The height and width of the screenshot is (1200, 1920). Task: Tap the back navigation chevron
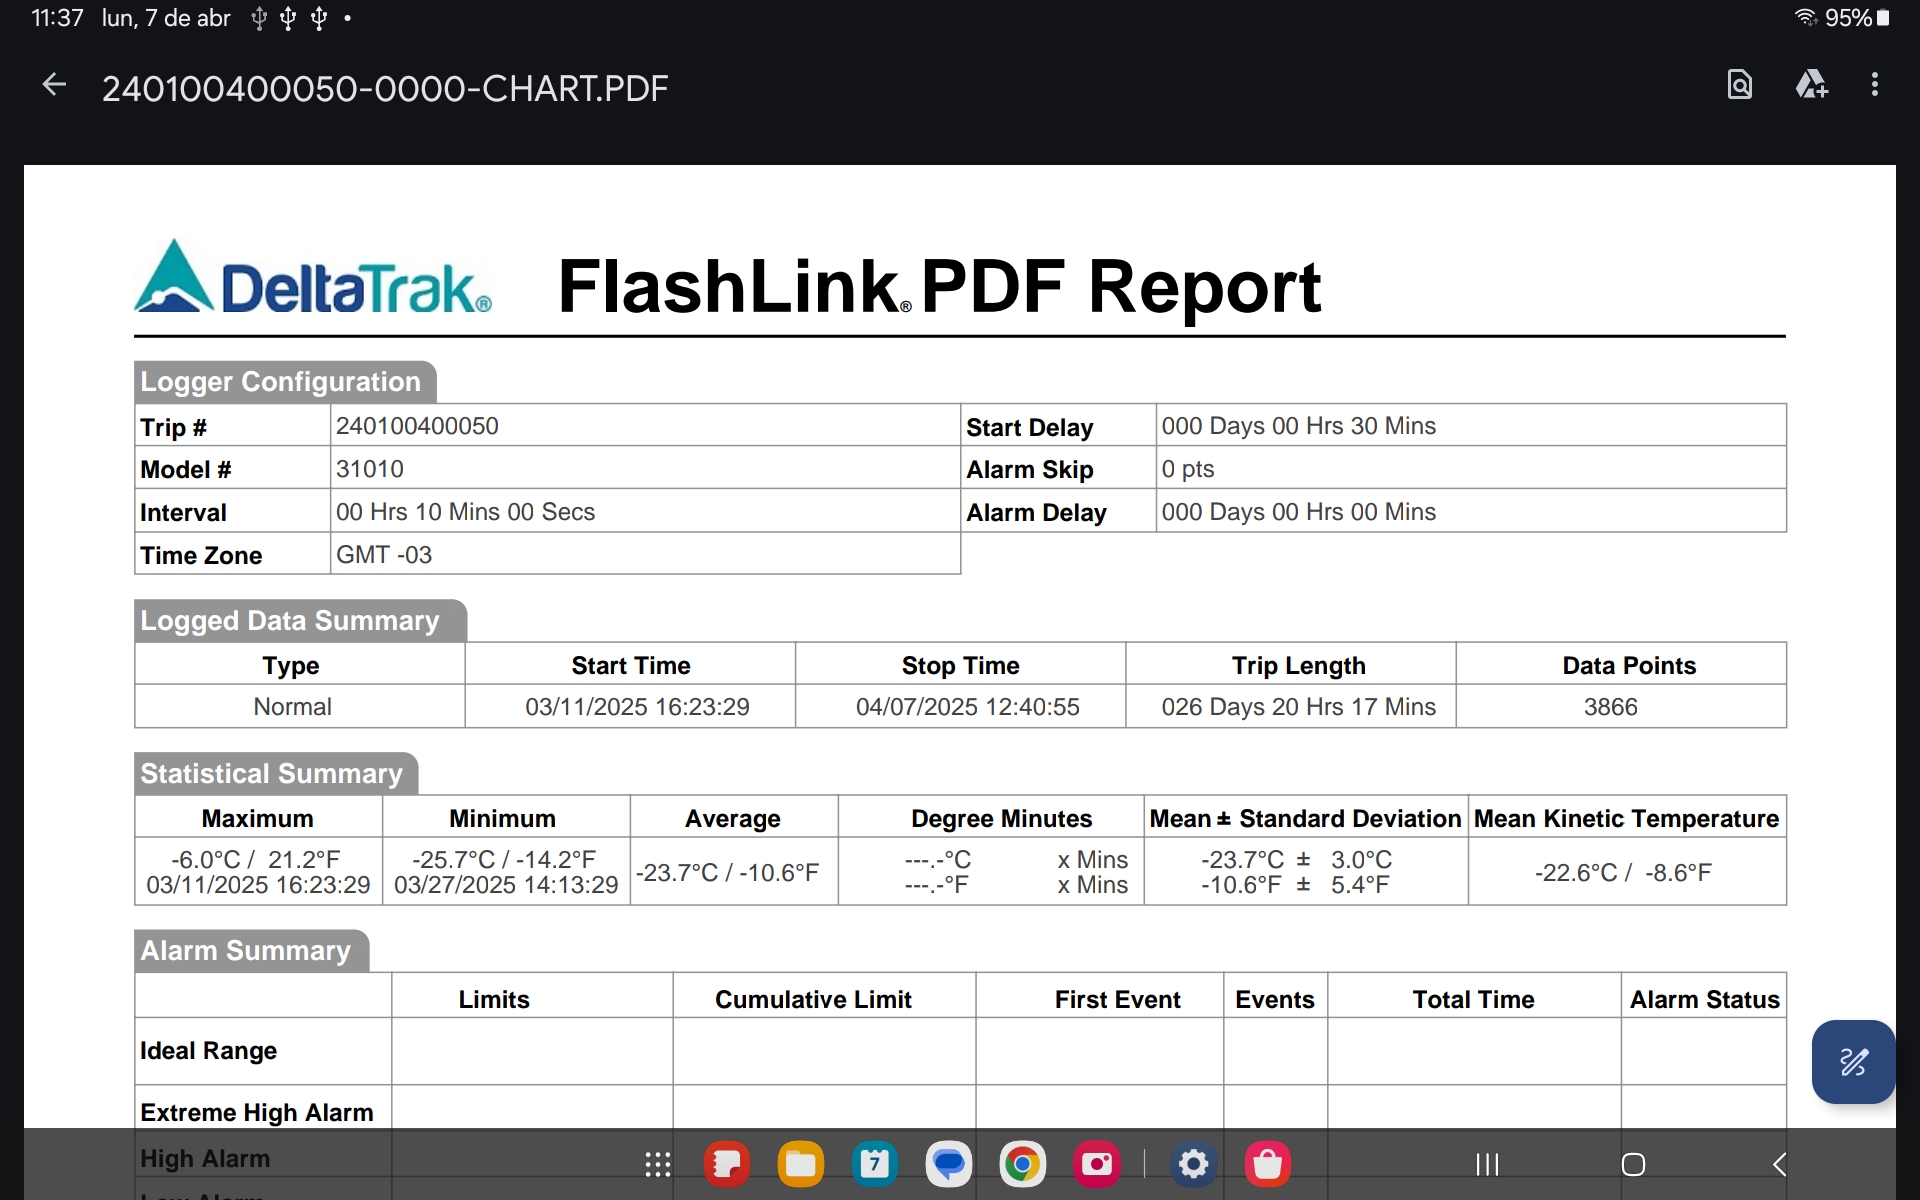[x=1779, y=1164]
